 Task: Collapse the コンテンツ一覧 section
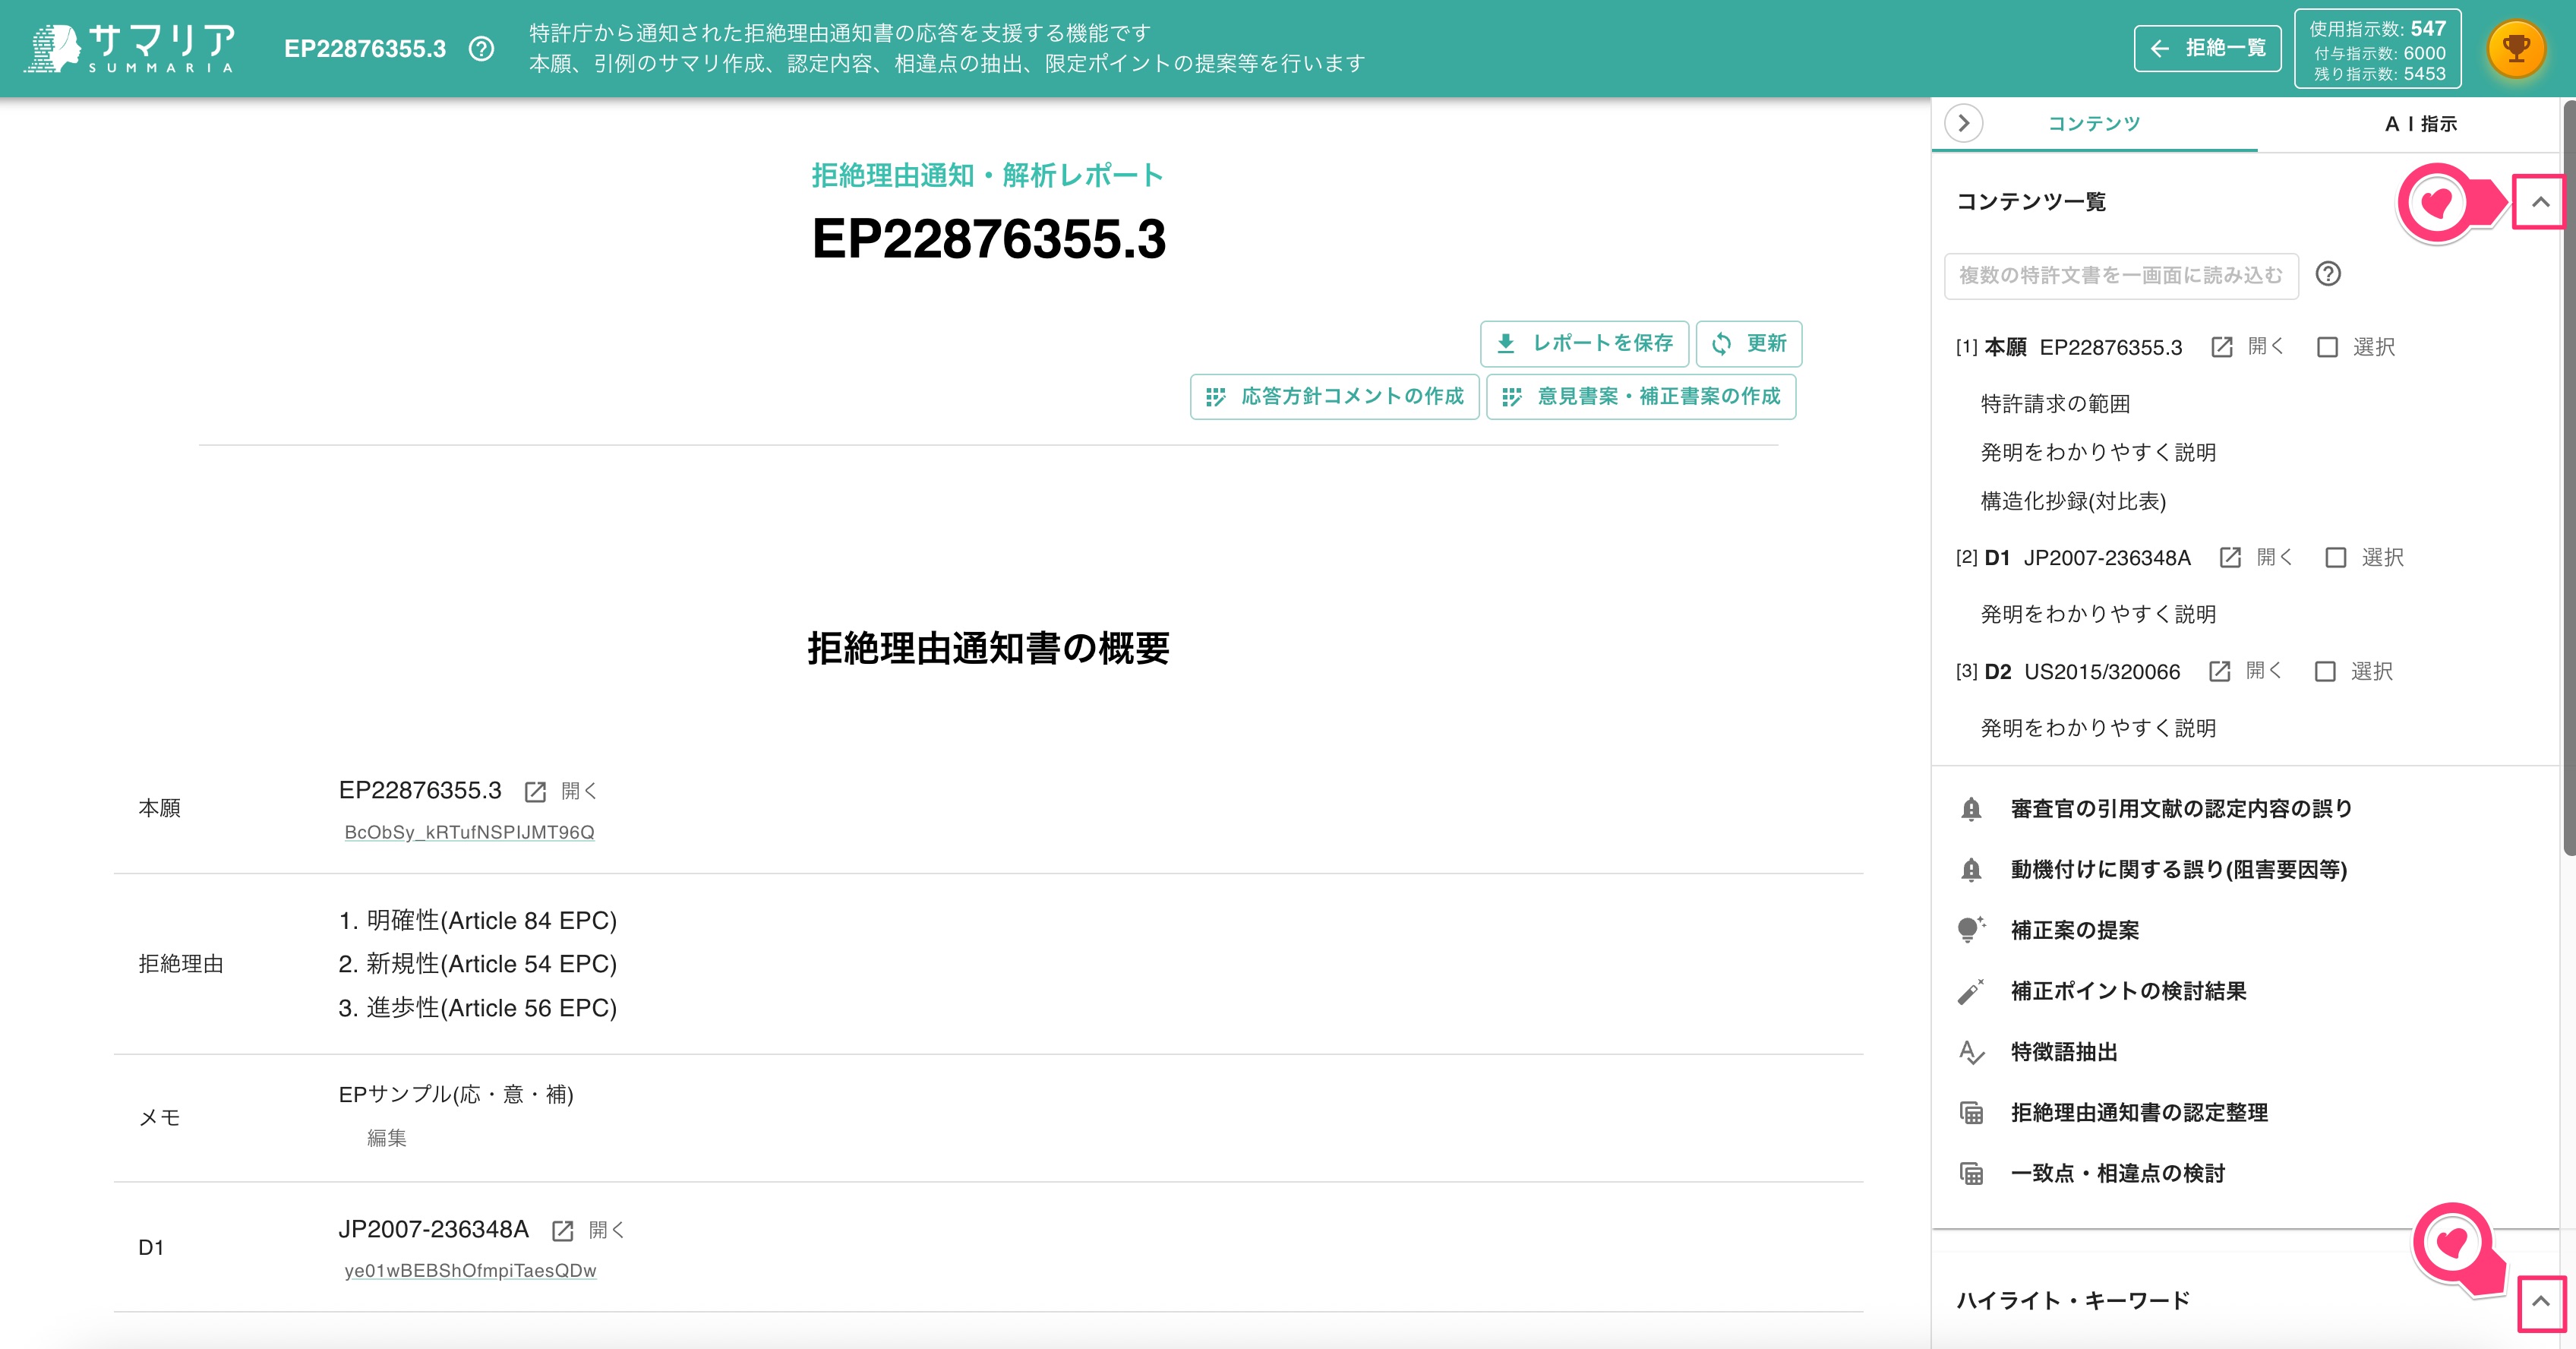click(2540, 202)
